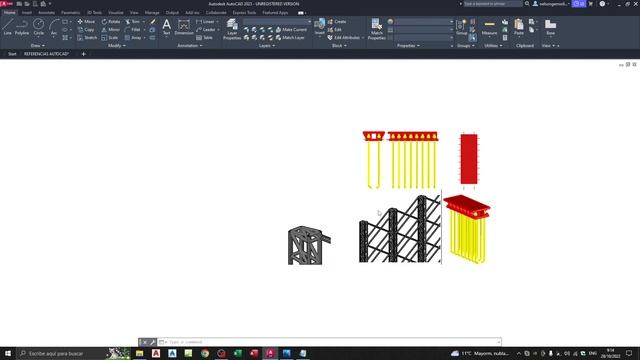The image size is (640, 360).
Task: Open the Insert ribbon tab
Action: pos(27,13)
